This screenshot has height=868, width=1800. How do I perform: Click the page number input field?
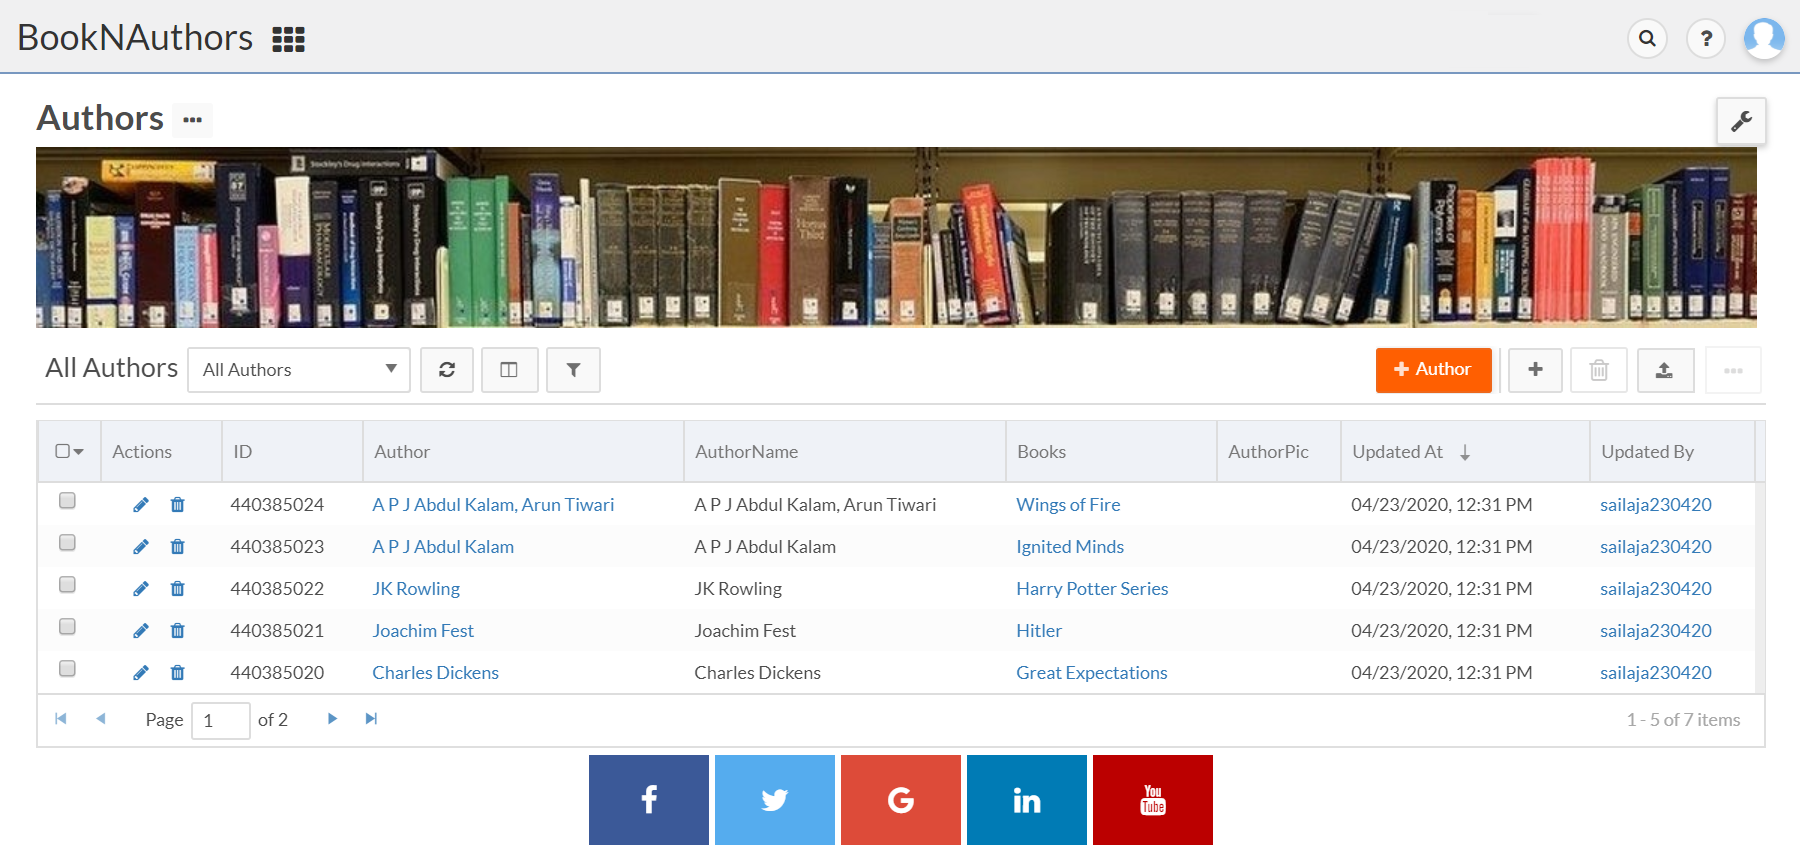pyautogui.click(x=220, y=720)
